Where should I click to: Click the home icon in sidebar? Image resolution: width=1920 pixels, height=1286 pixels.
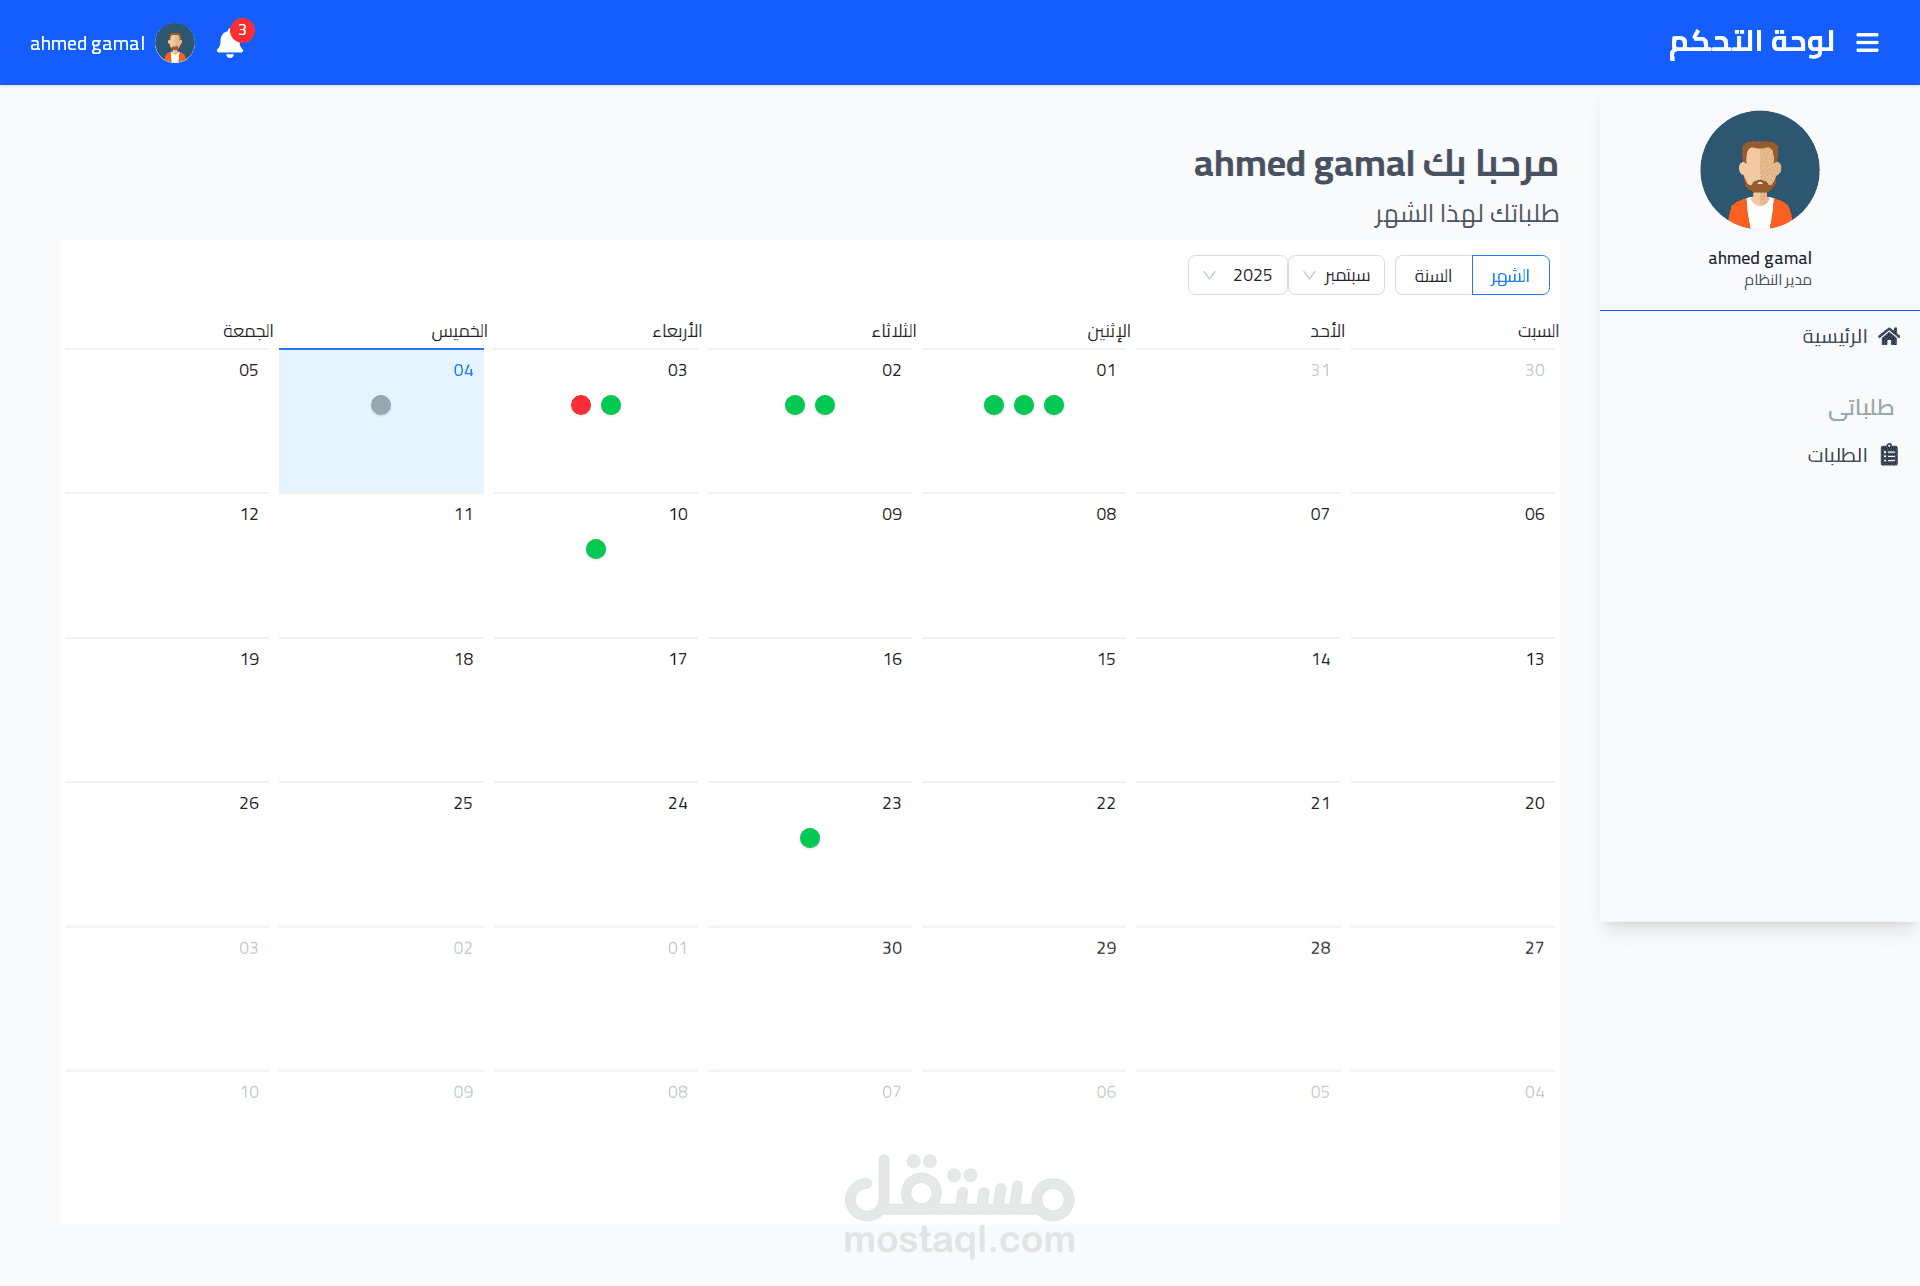(1889, 337)
